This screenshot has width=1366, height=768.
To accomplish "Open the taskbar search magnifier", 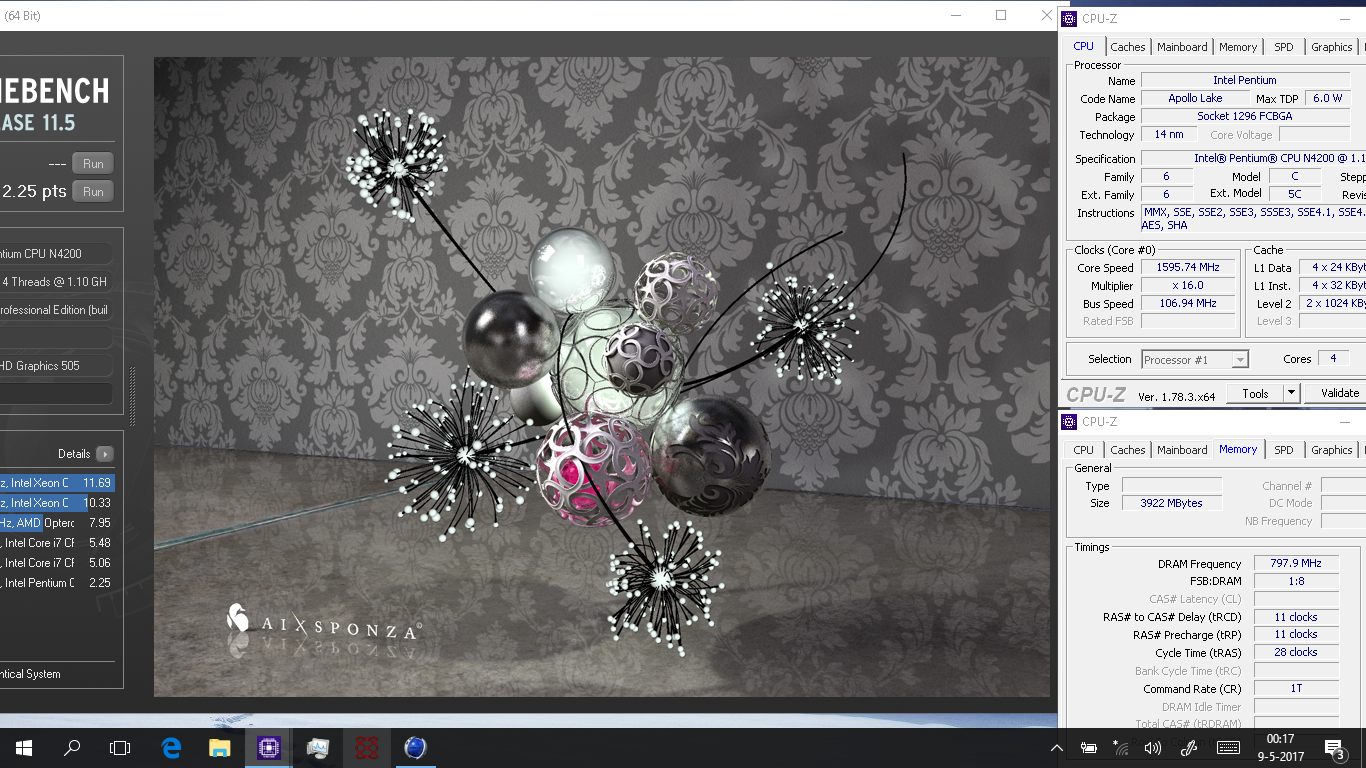I will pyautogui.click(x=72, y=747).
